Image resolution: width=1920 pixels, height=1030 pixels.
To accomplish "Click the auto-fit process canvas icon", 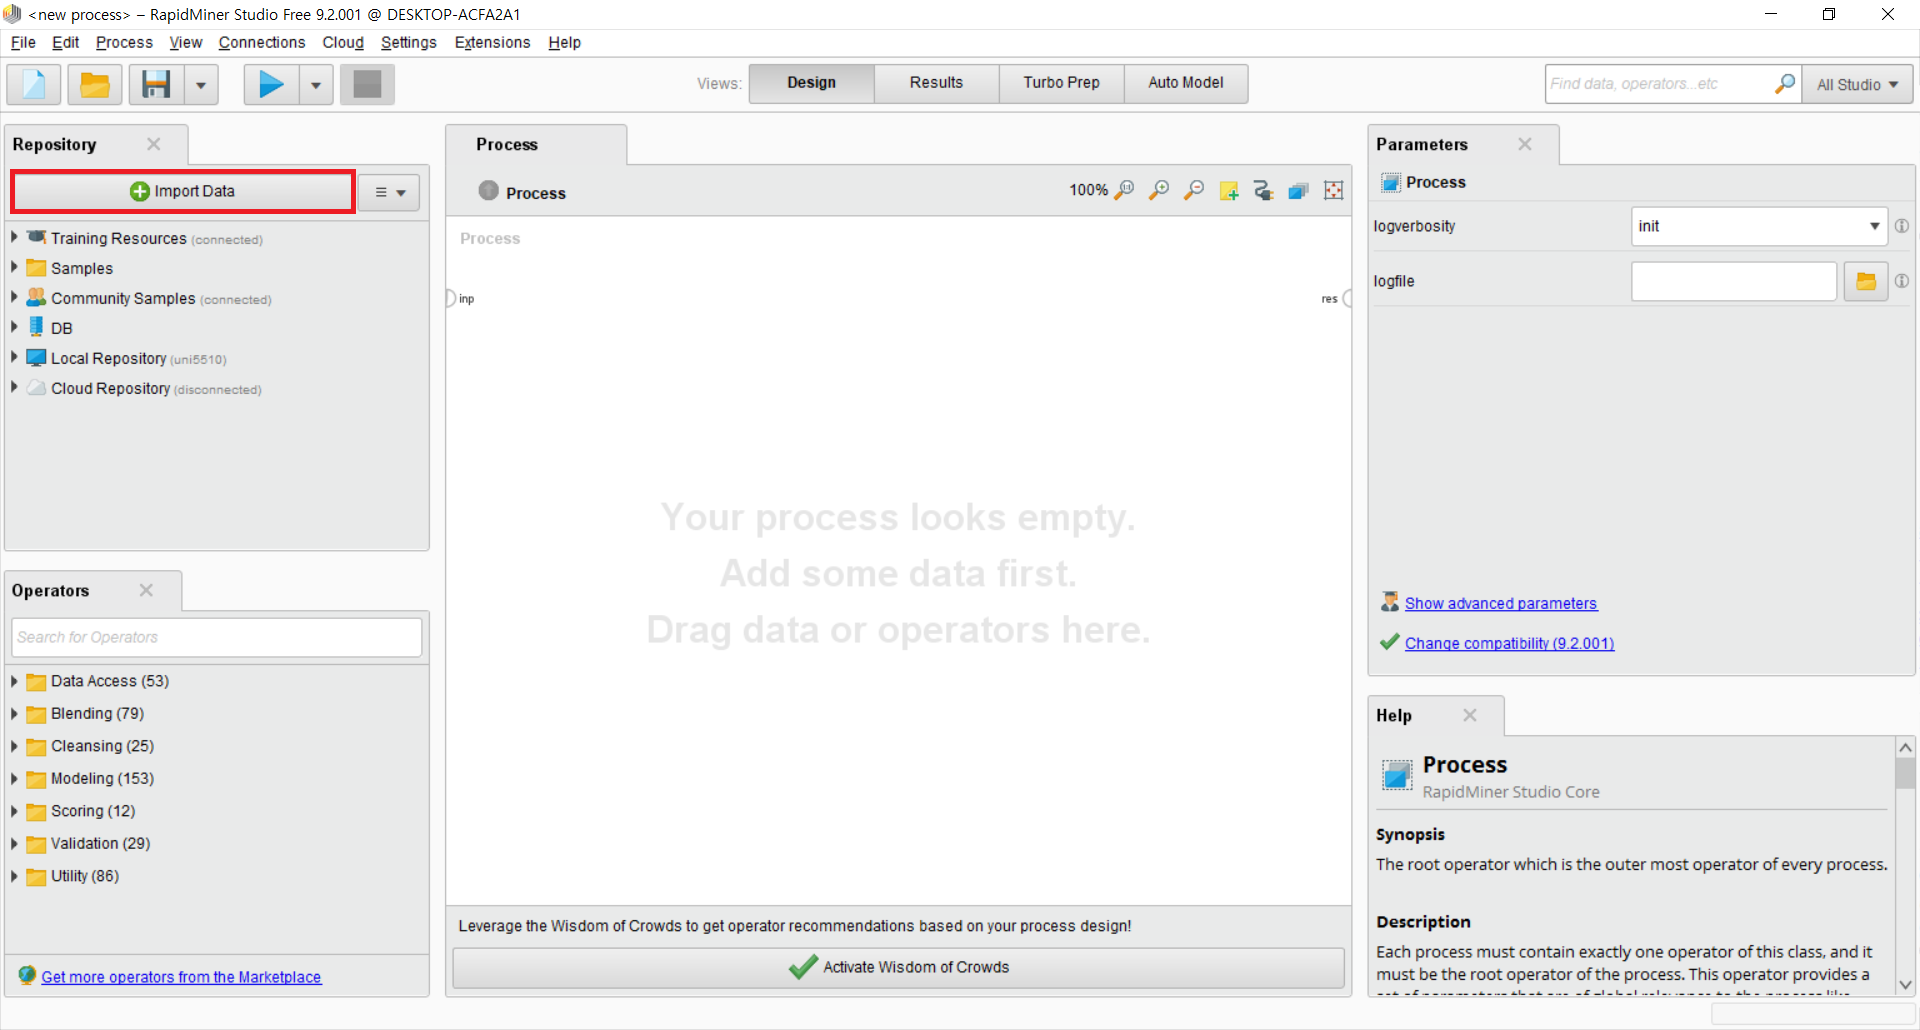I will [x=1334, y=190].
